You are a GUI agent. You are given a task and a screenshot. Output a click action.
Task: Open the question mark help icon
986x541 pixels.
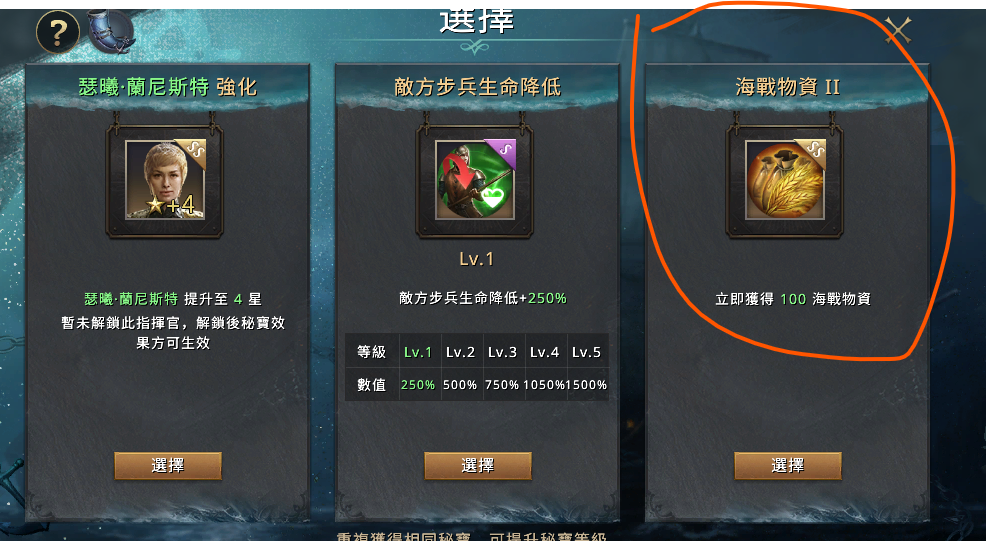point(58,32)
